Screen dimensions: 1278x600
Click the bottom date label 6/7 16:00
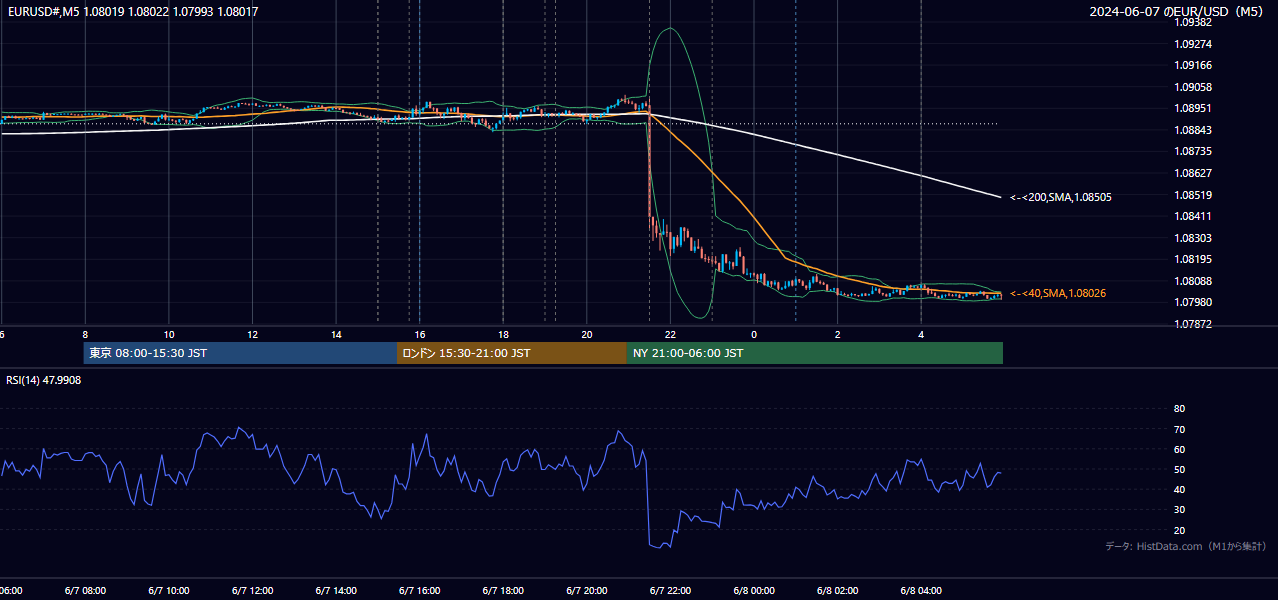point(420,591)
